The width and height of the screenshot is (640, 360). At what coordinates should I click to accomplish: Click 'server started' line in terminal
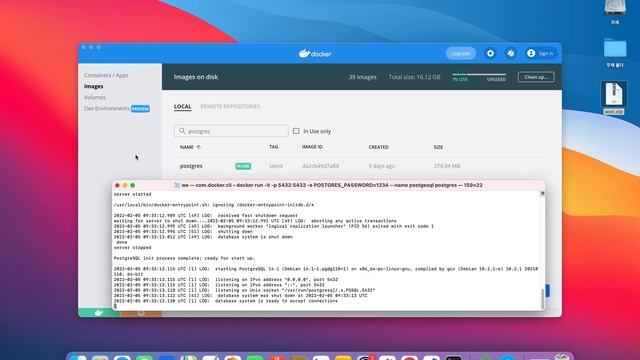(133, 194)
